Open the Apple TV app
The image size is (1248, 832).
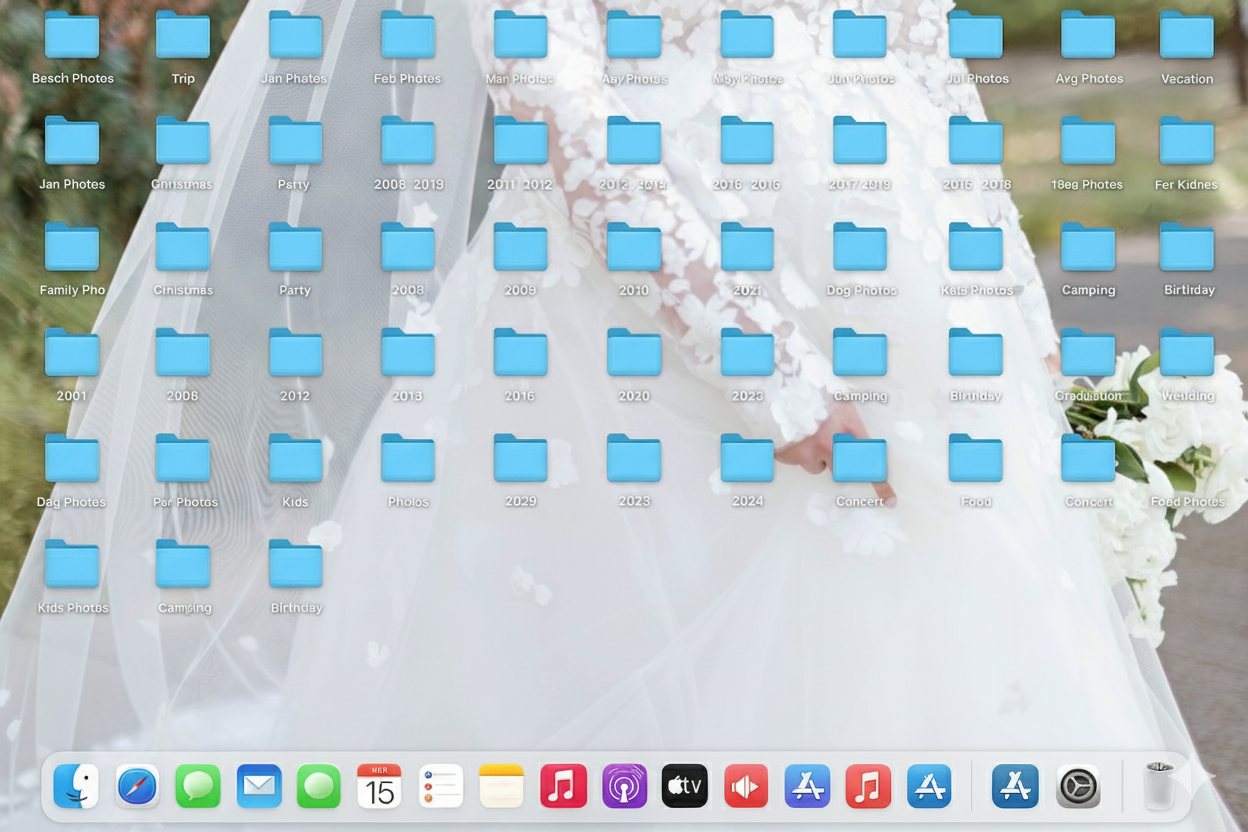tap(685, 787)
